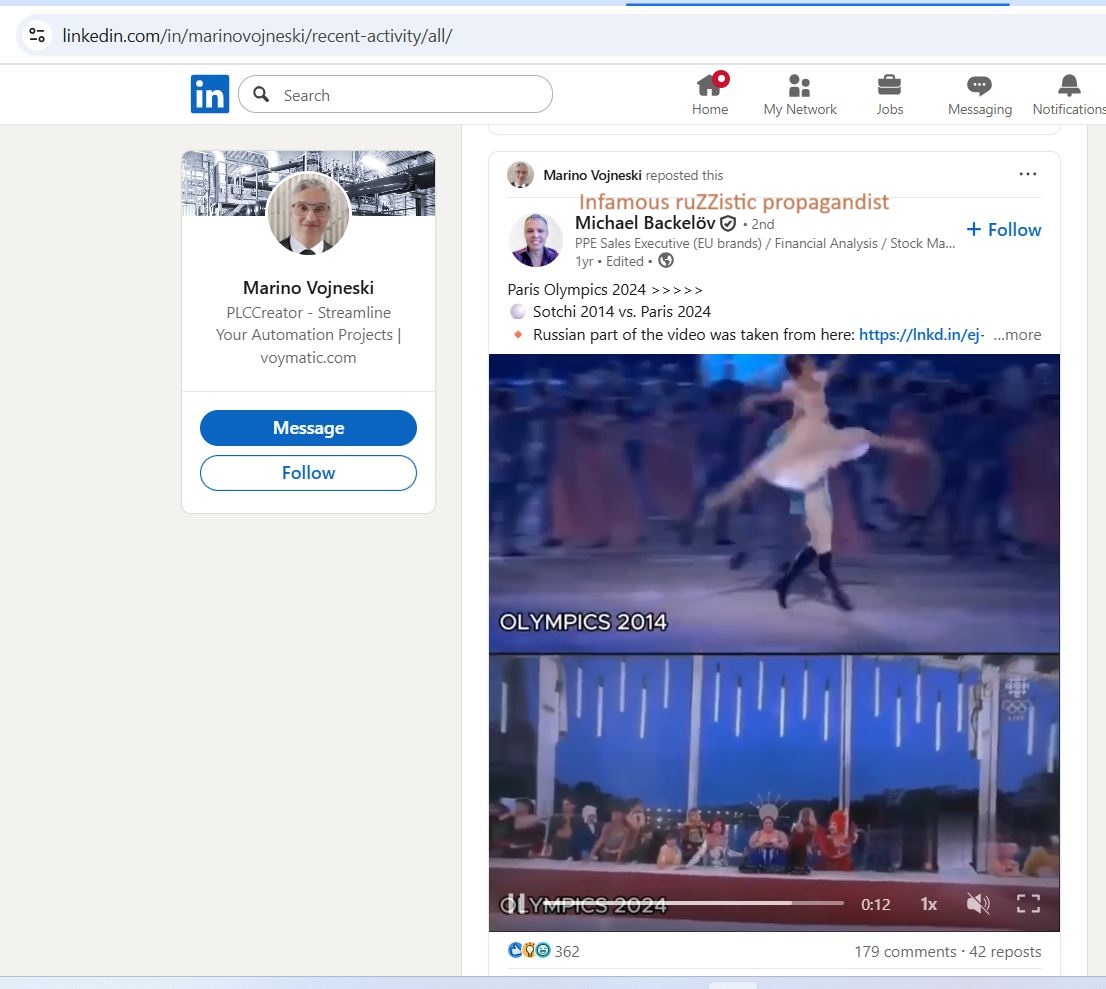Go to Home in the nav bar

(x=710, y=95)
